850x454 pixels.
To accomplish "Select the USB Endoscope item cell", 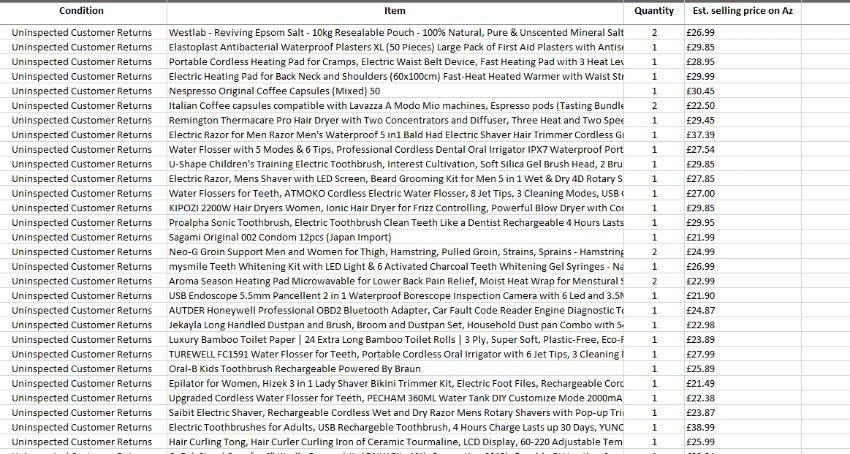I will [x=395, y=296].
